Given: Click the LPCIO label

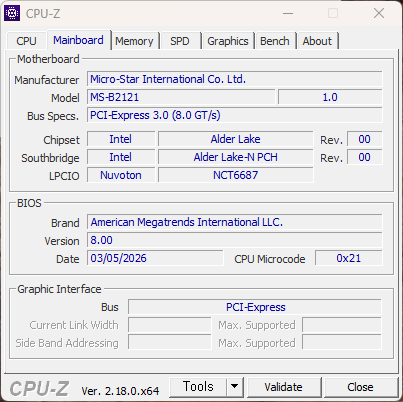Looking at the screenshot, I should point(64,176).
